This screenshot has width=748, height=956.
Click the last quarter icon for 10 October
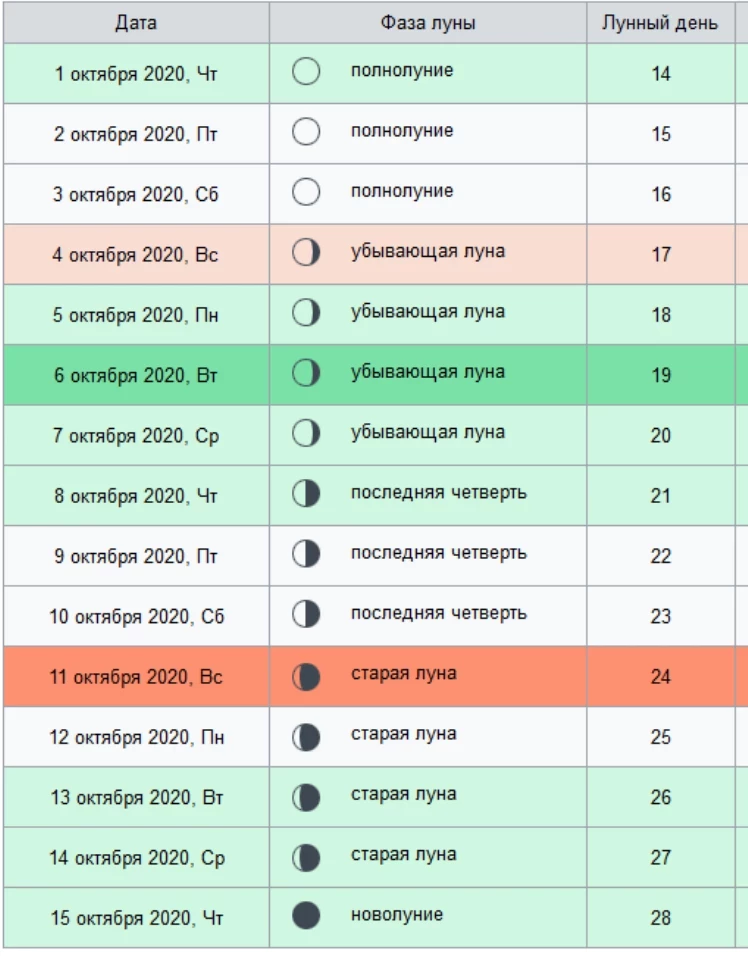(x=306, y=614)
